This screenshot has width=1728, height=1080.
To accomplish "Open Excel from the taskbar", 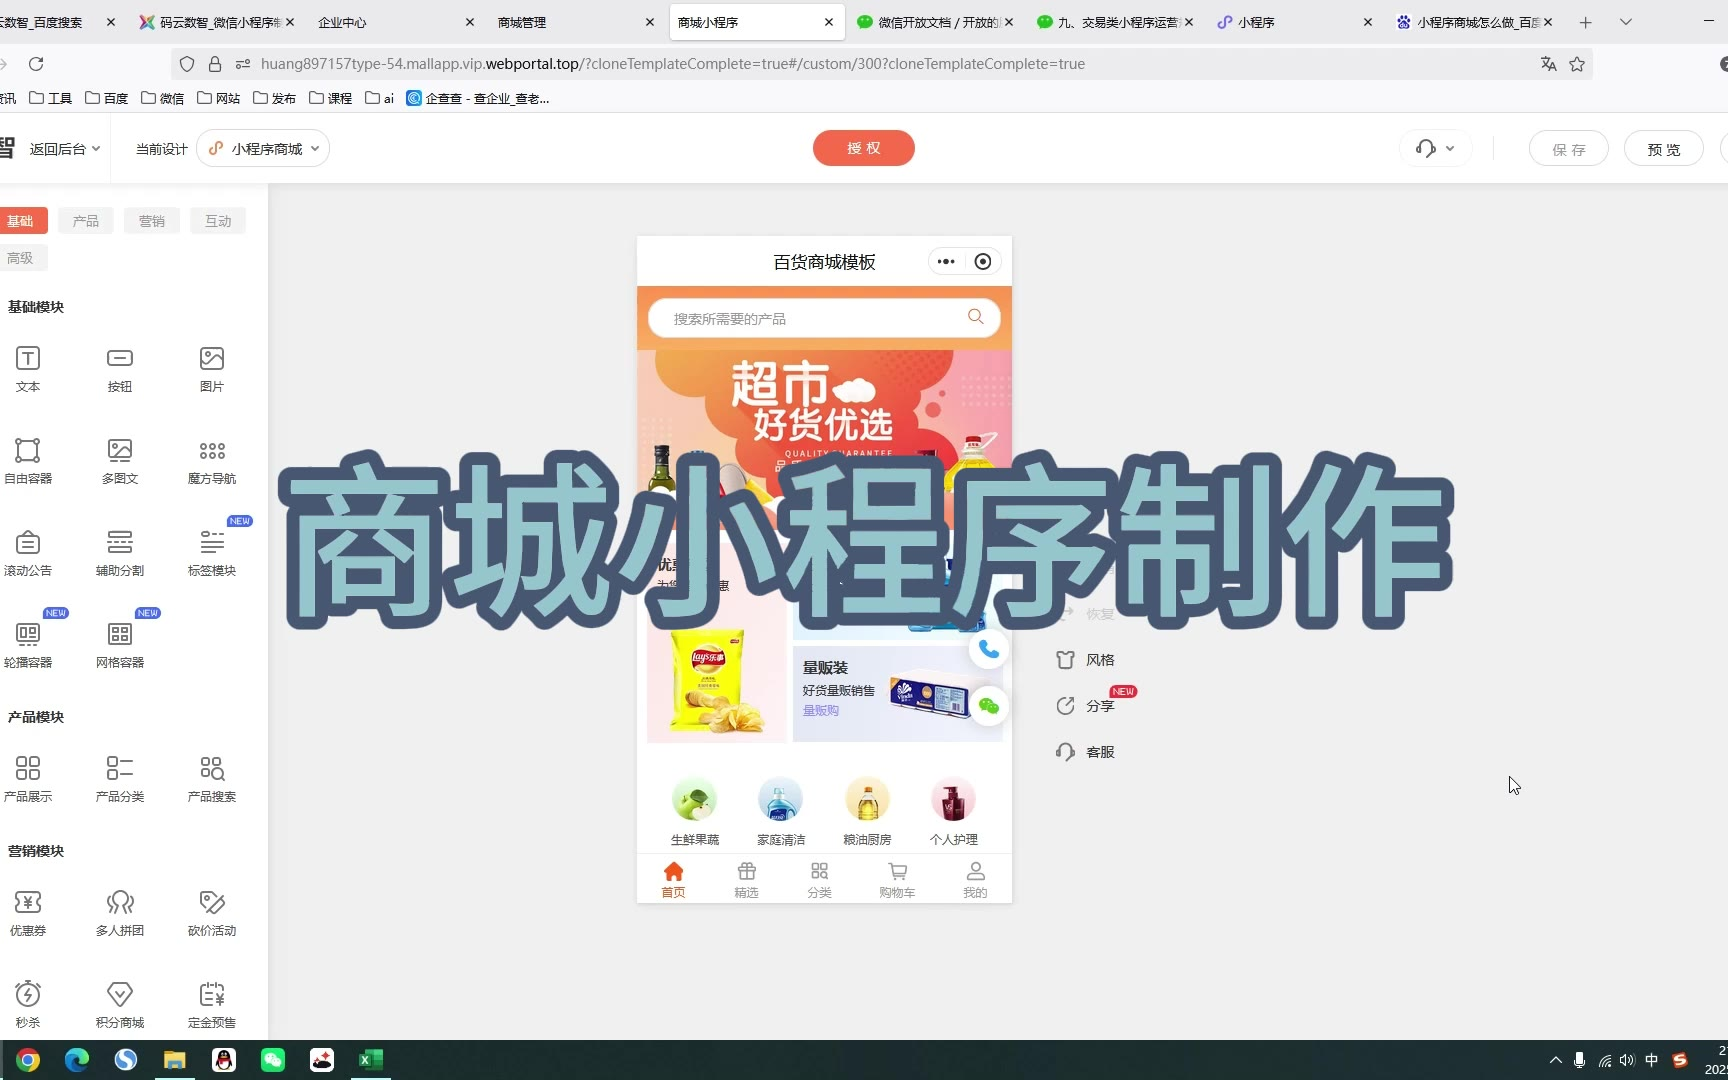I will (x=371, y=1060).
